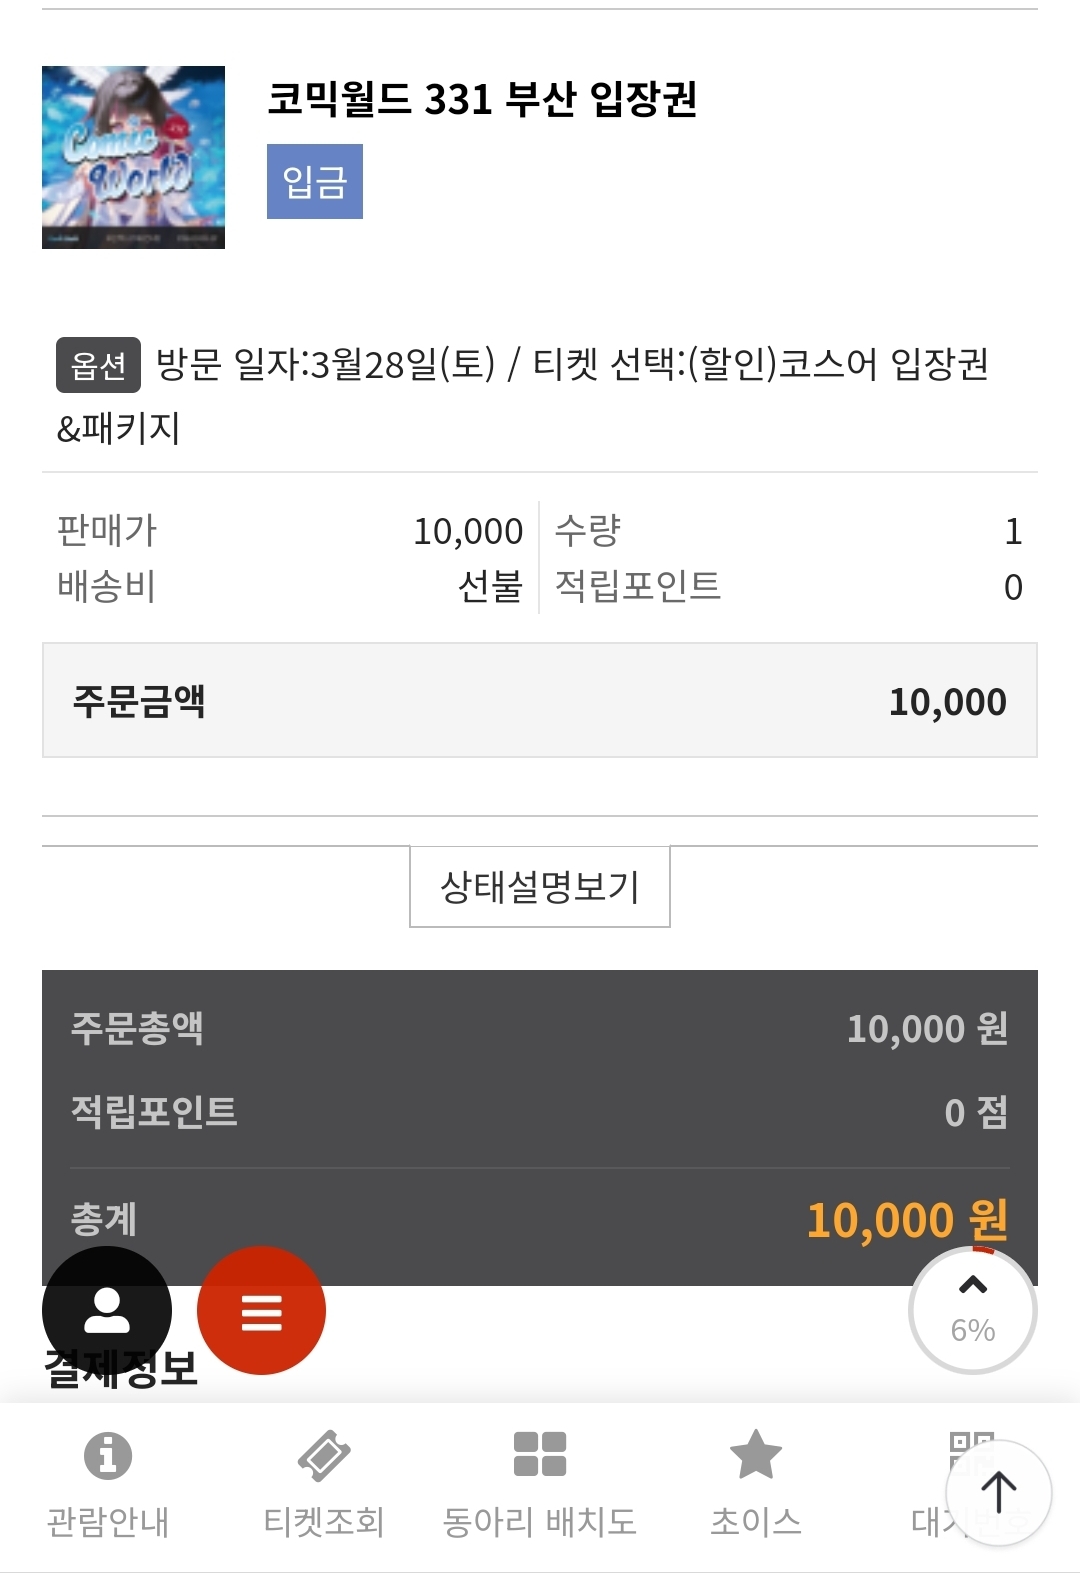Tap the 관람안내 info icon

pyautogui.click(x=108, y=1455)
